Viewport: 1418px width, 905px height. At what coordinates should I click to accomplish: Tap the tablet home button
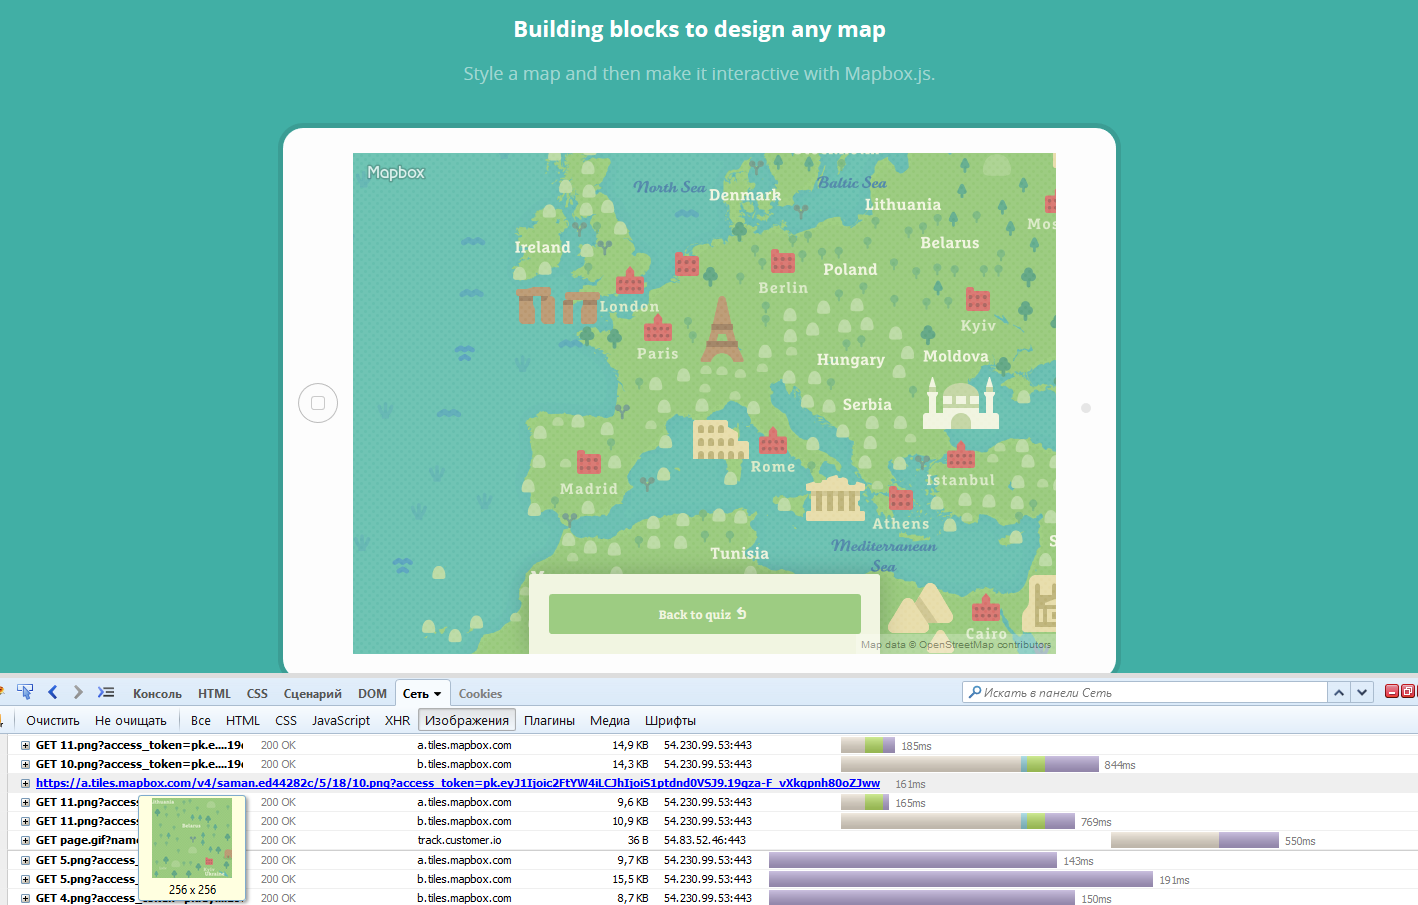318,403
